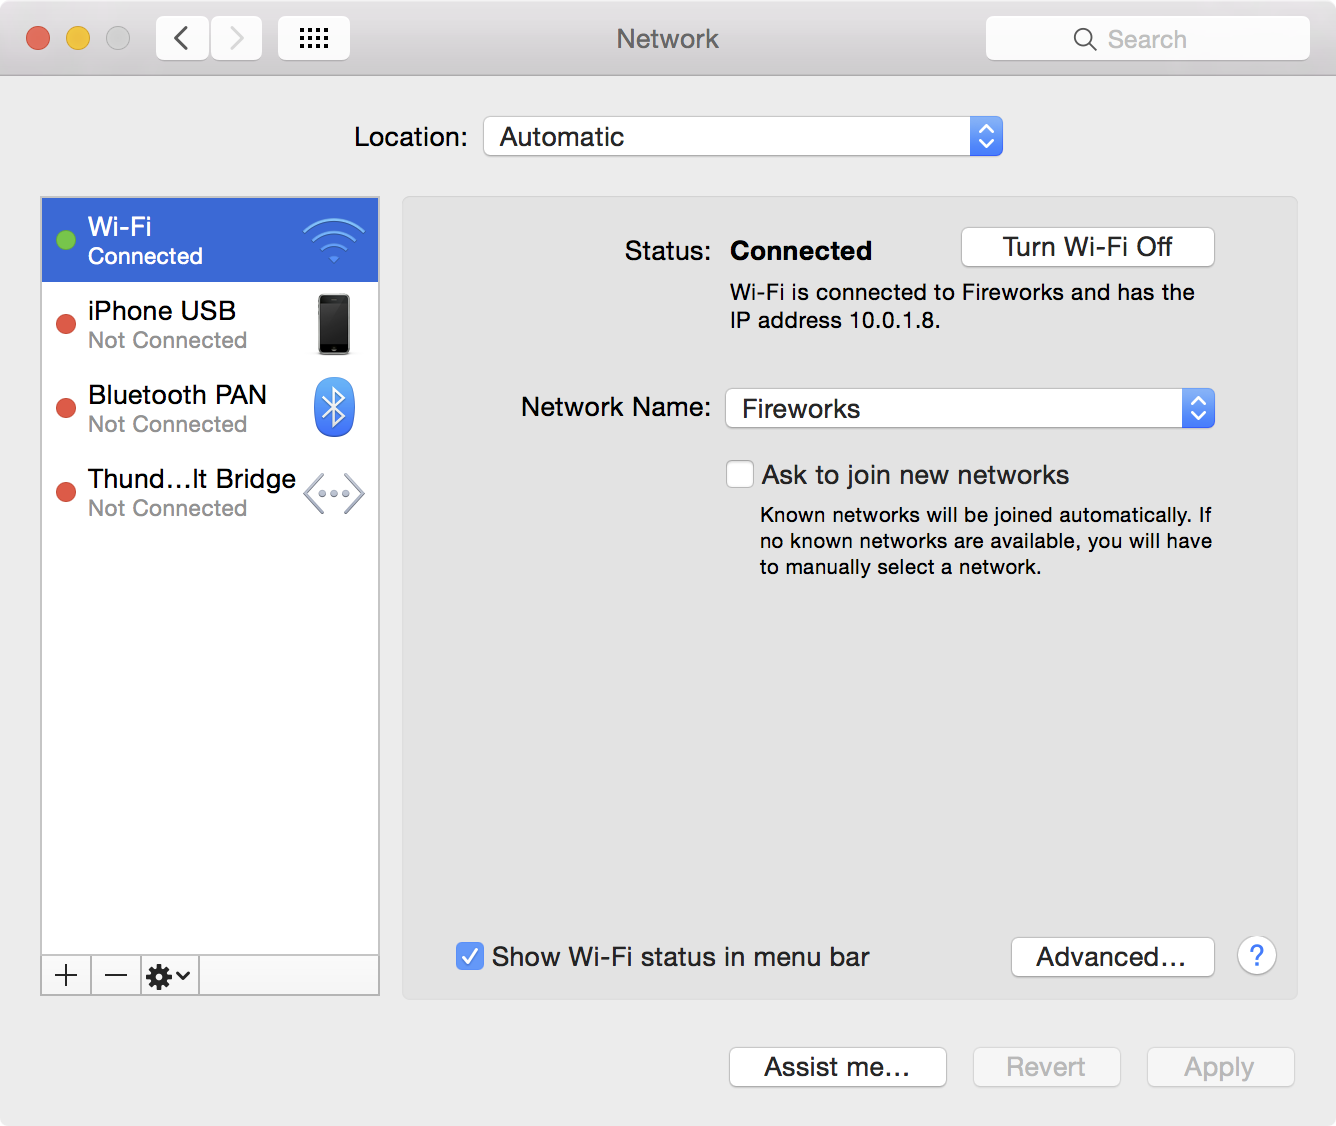Click the Apply button
This screenshot has width=1336, height=1126.
1221,1067
